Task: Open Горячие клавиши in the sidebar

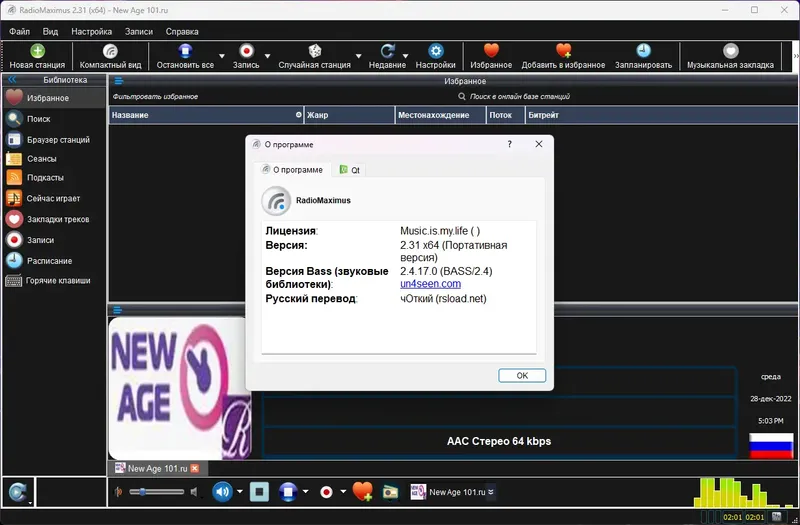Action: click(48, 281)
